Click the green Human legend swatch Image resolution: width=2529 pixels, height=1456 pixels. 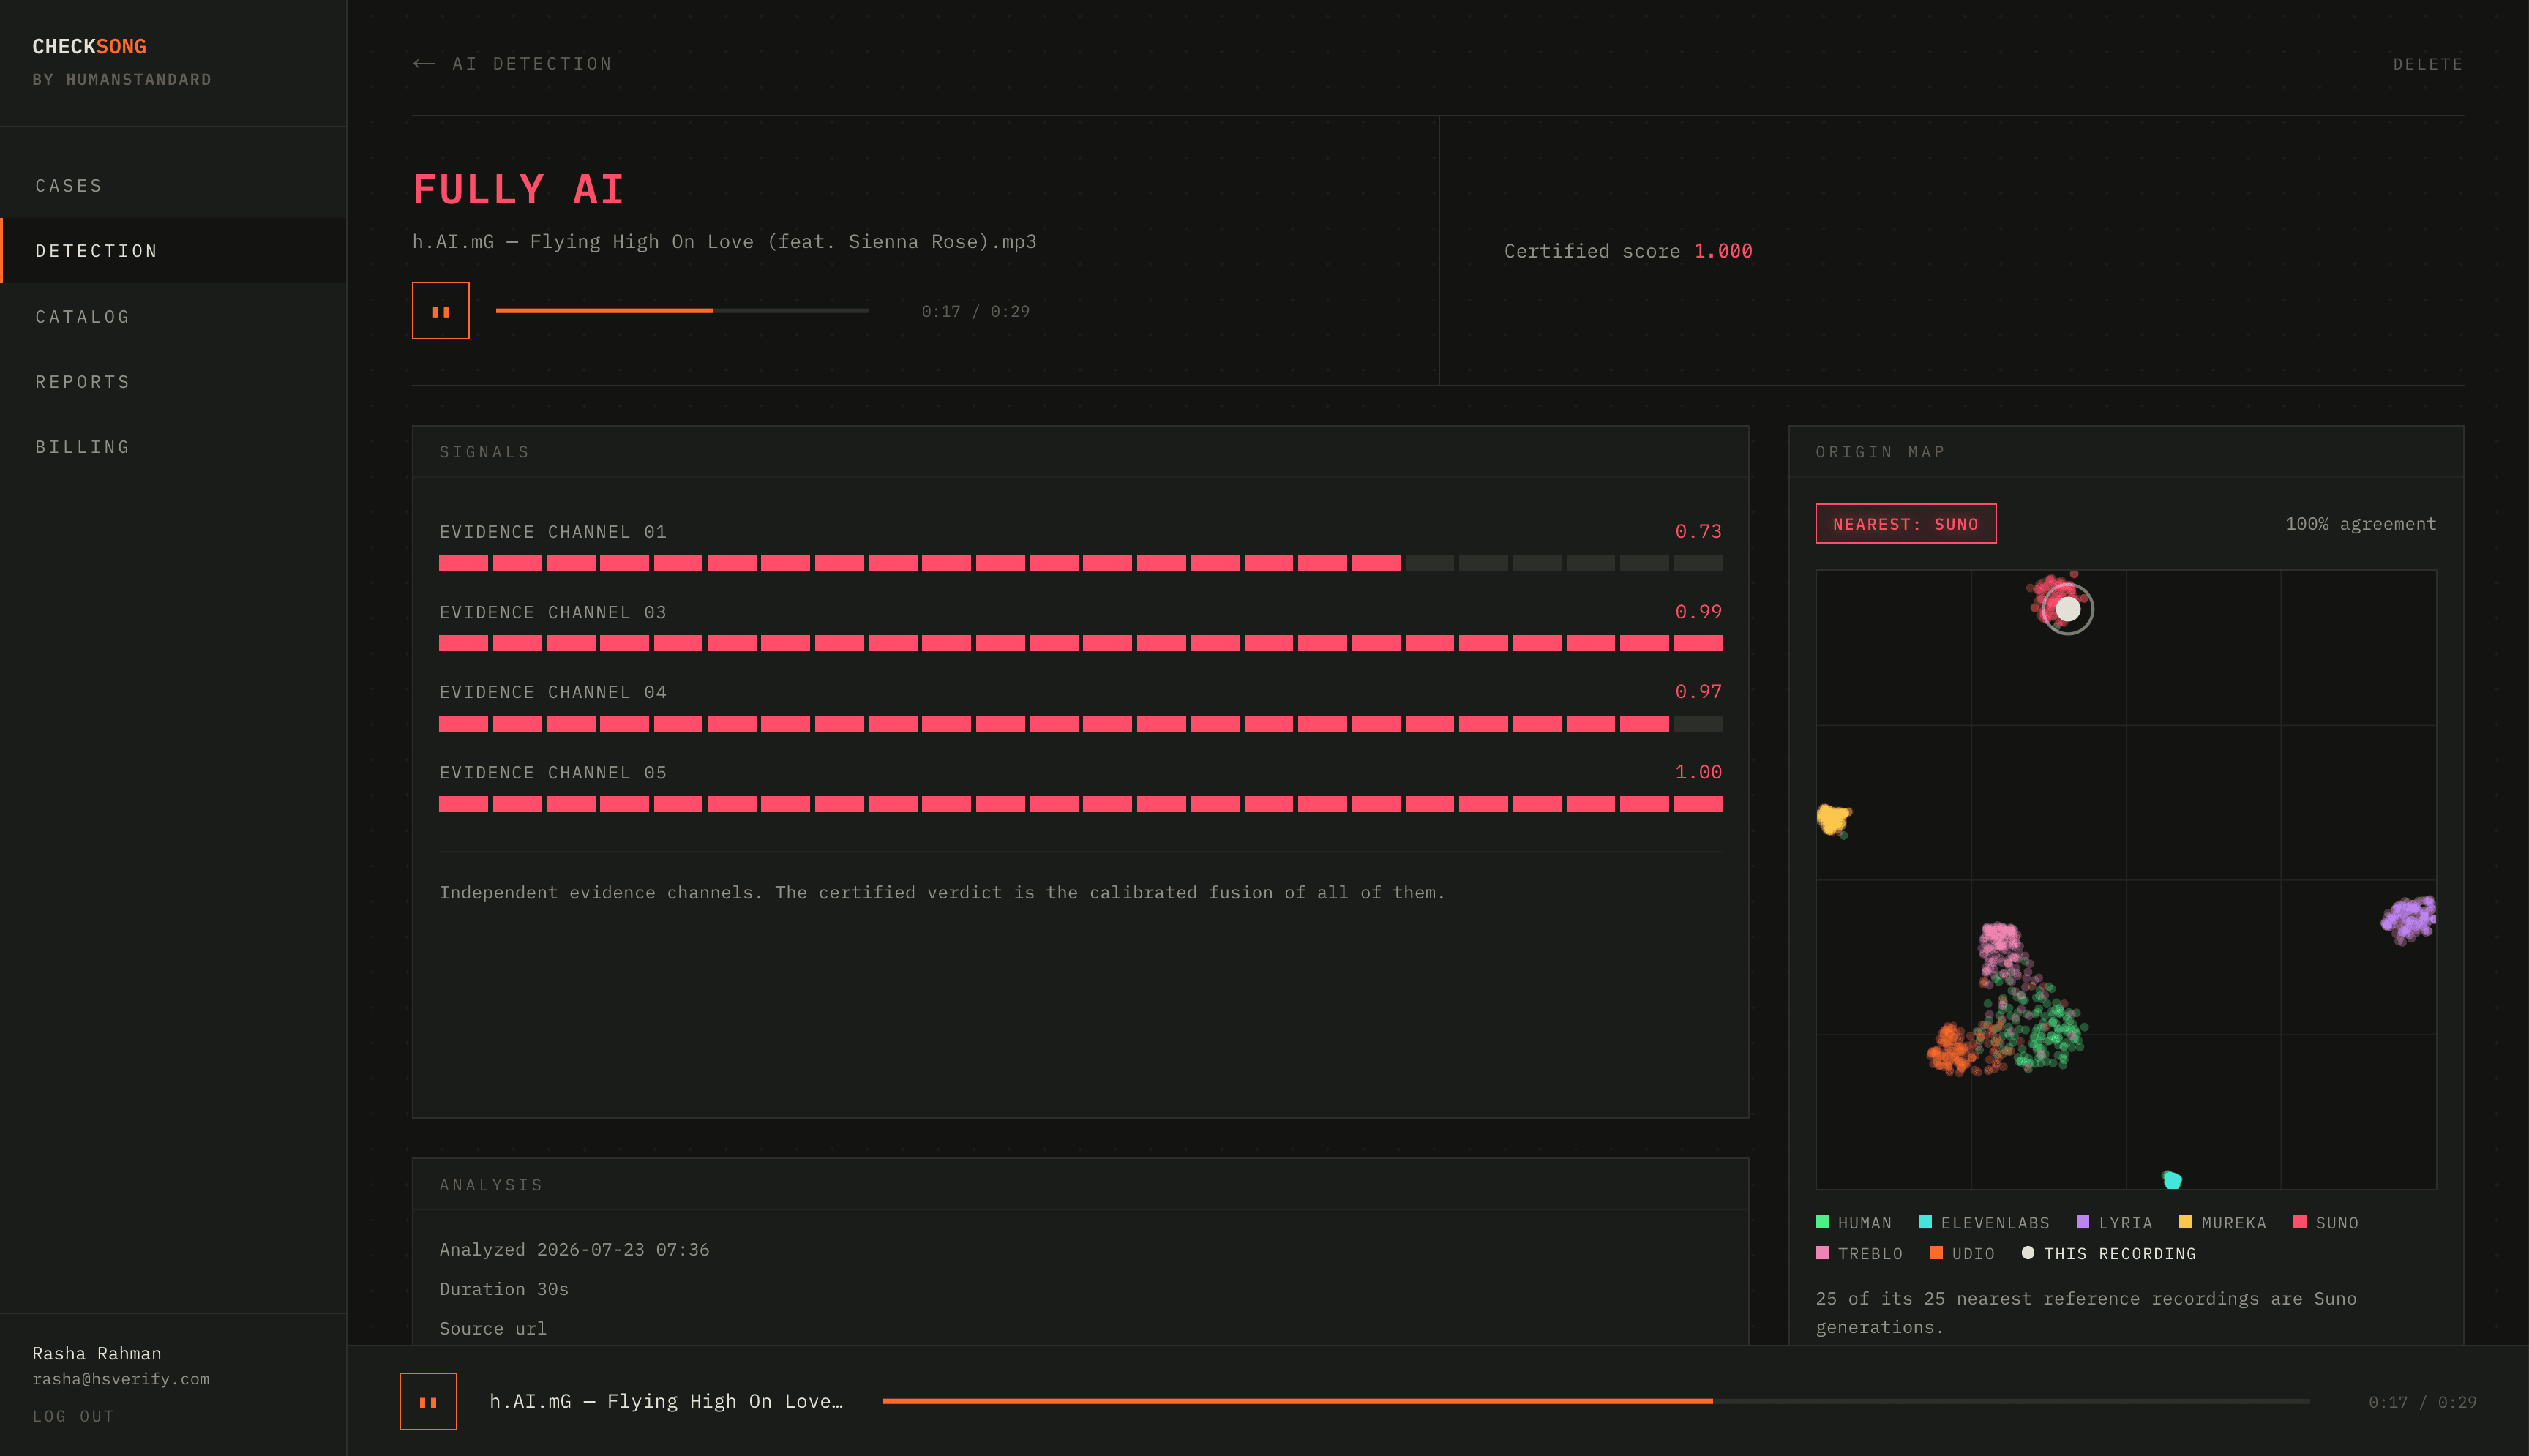pyautogui.click(x=1821, y=1222)
